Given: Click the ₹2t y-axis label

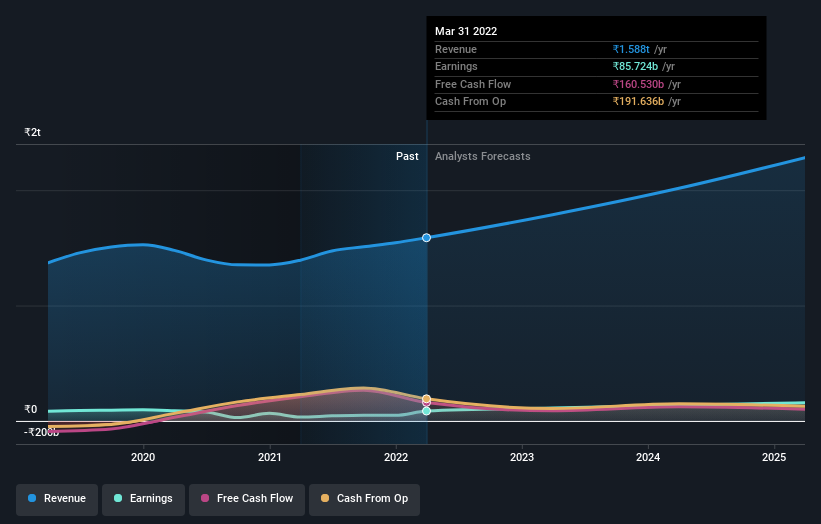Looking at the screenshot, I should (x=32, y=132).
